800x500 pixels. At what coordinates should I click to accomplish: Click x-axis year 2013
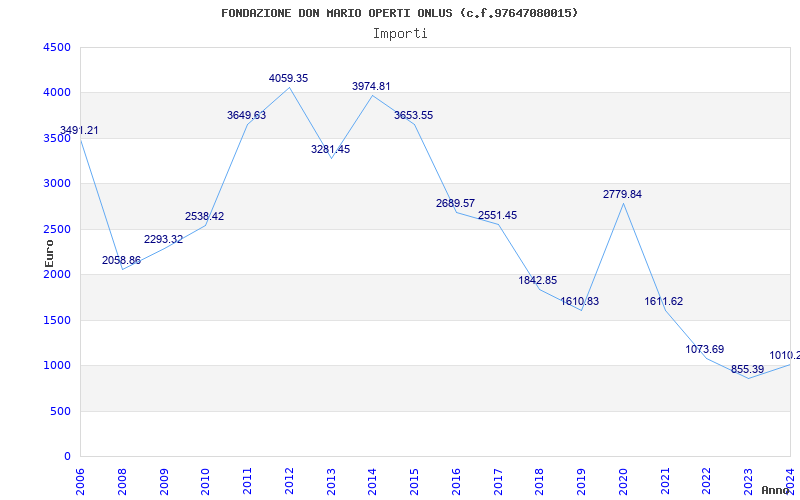point(331,482)
